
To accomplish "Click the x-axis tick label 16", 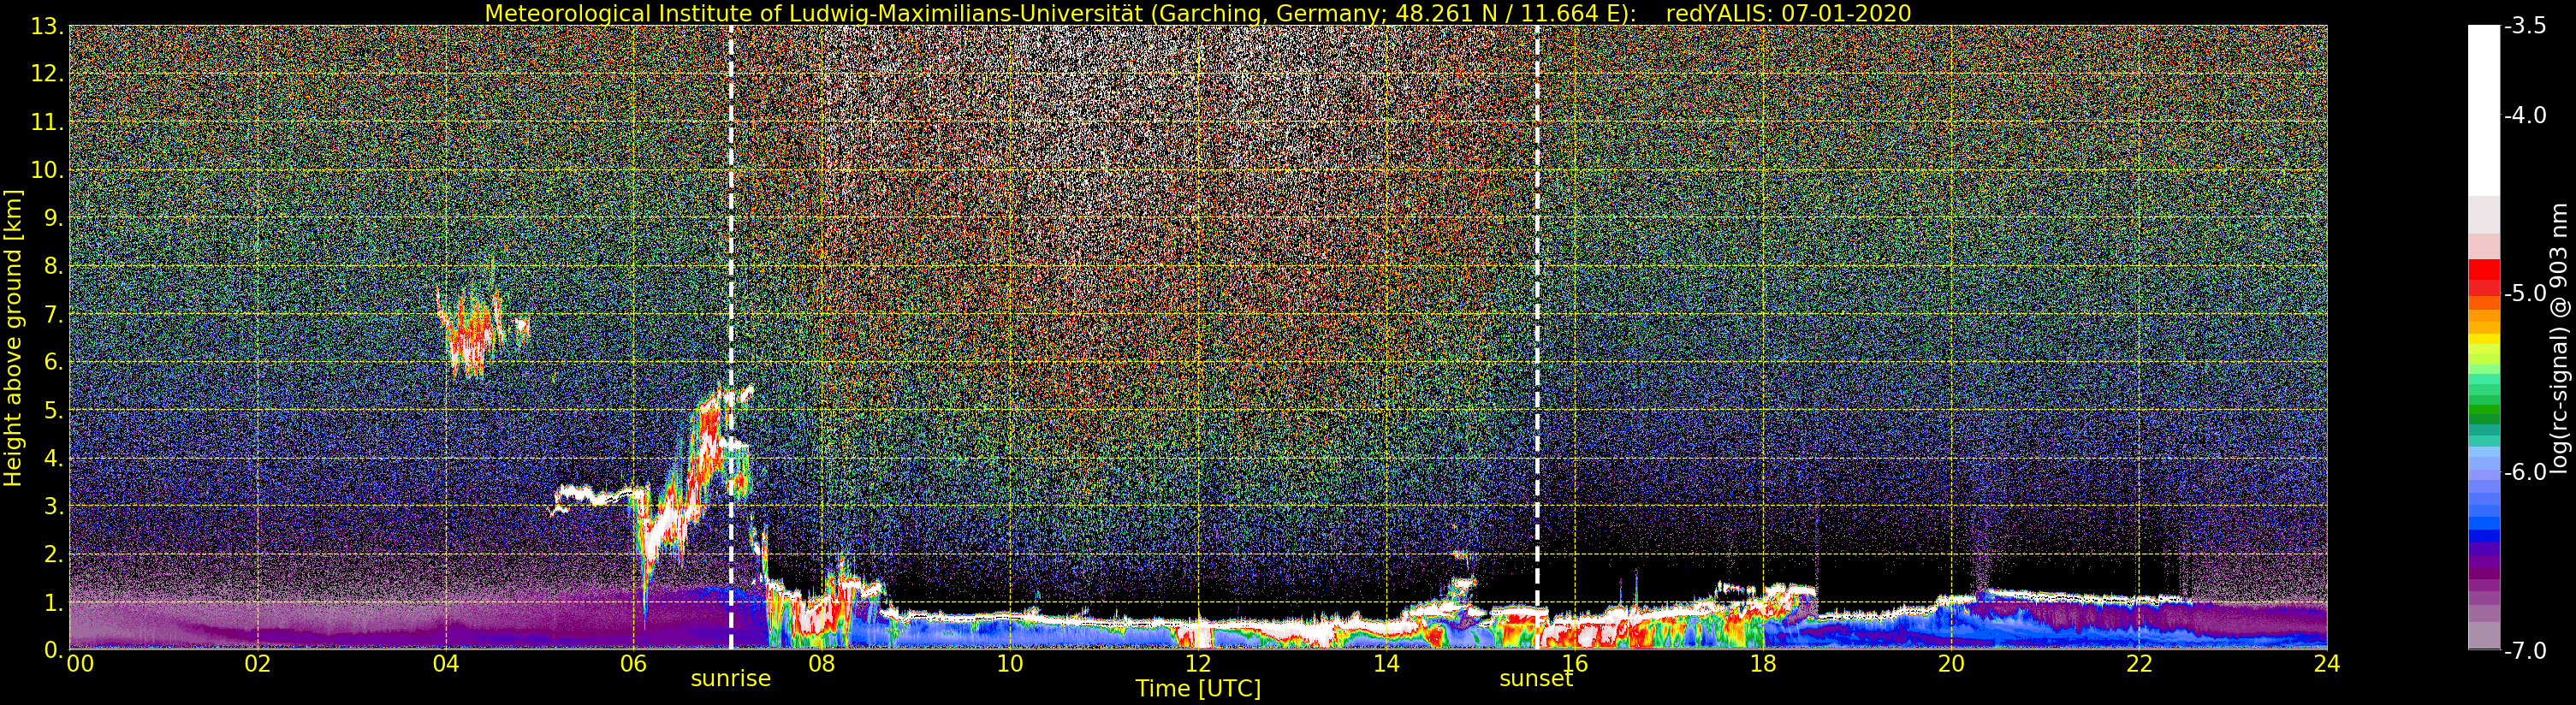I will tap(1575, 663).
